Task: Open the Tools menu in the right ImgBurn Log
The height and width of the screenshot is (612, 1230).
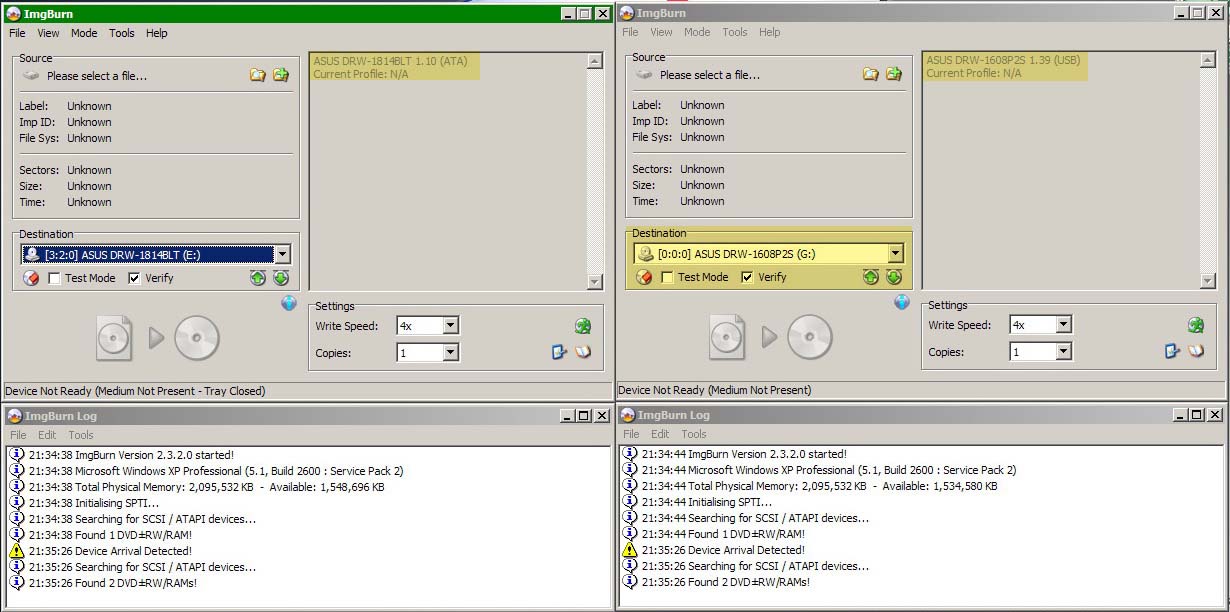Action: [694, 434]
